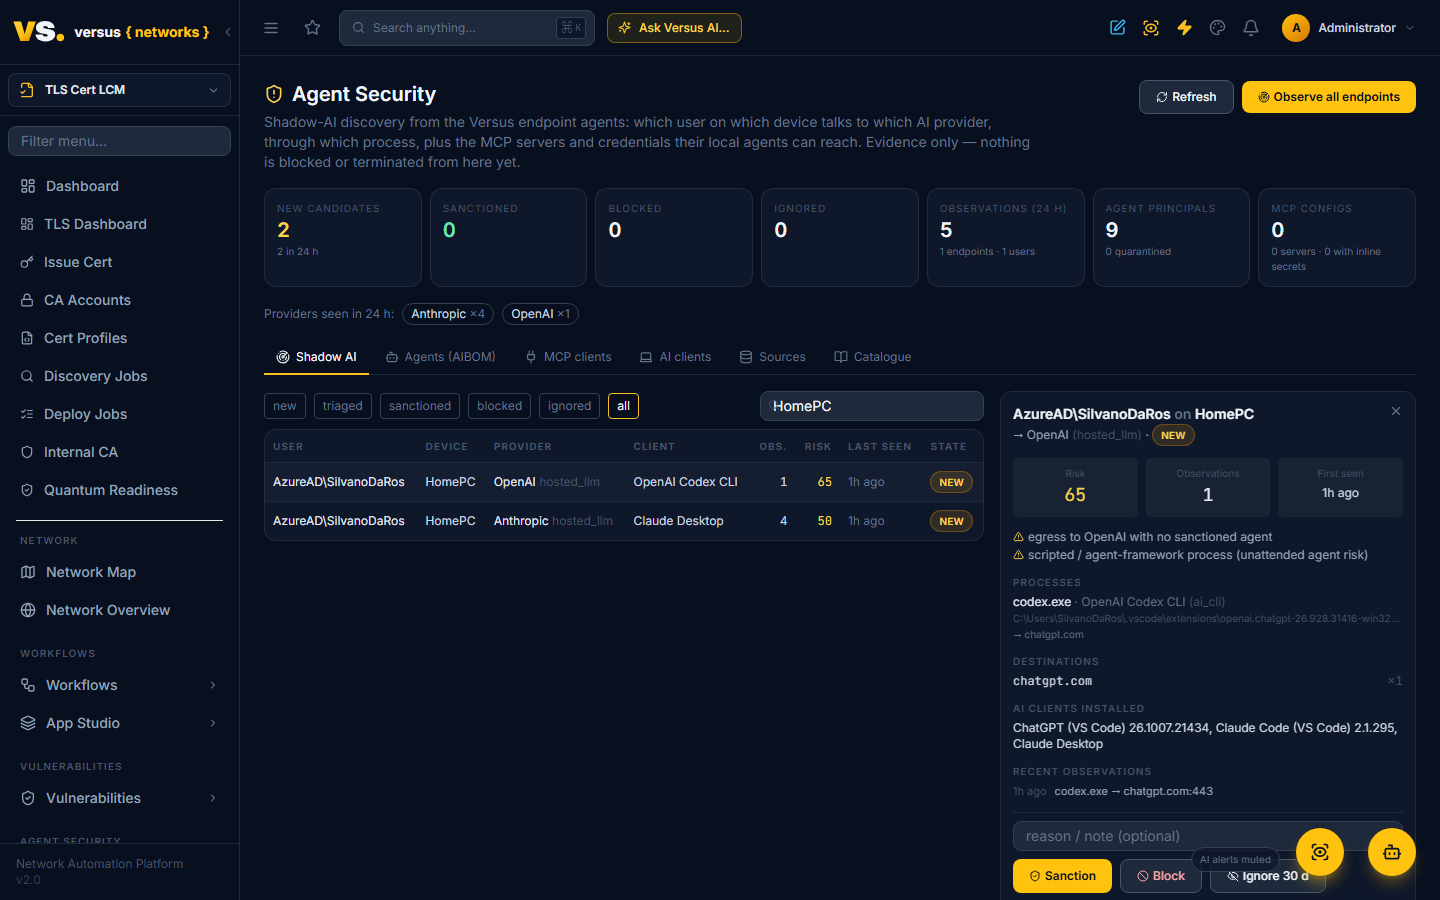
Task: Click the floating yellow screen capture button
Action: tap(1320, 852)
